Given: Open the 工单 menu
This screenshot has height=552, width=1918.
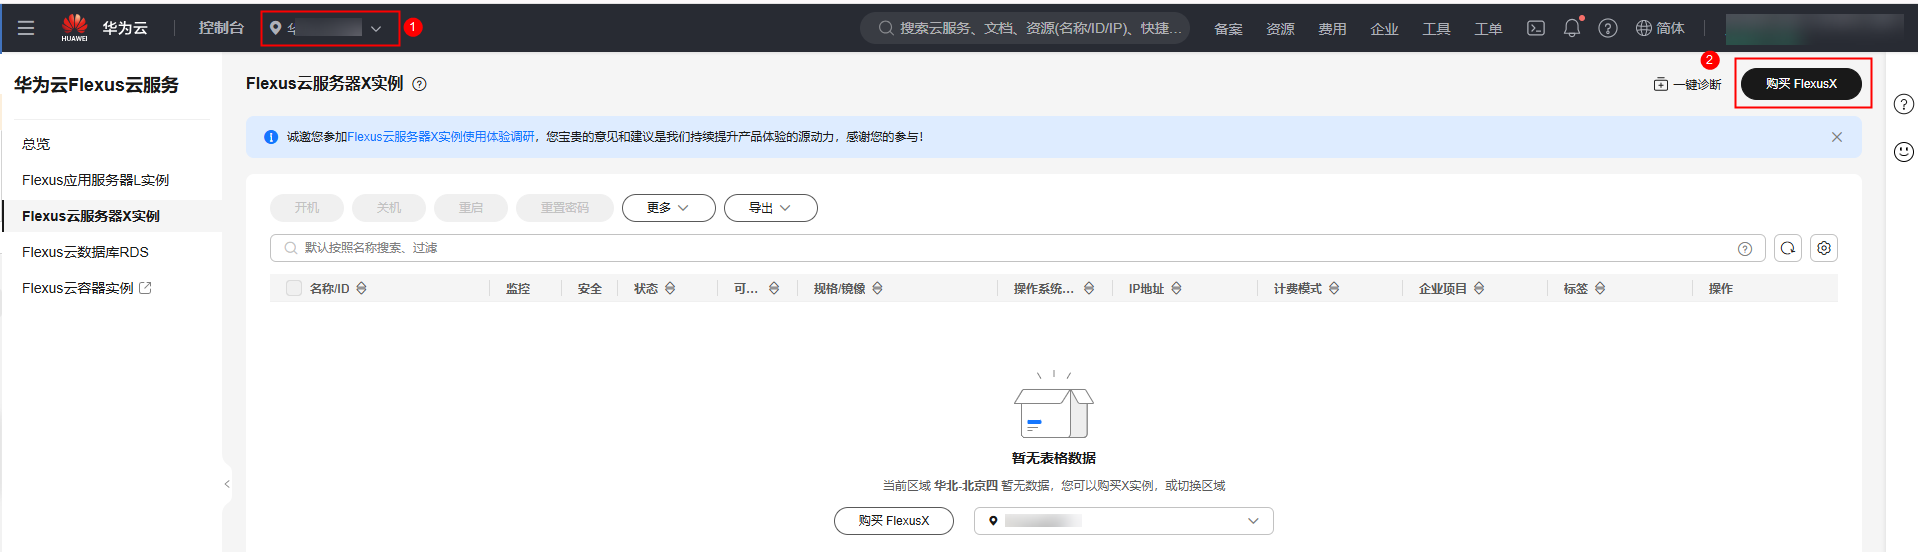Looking at the screenshot, I should coord(1488,29).
